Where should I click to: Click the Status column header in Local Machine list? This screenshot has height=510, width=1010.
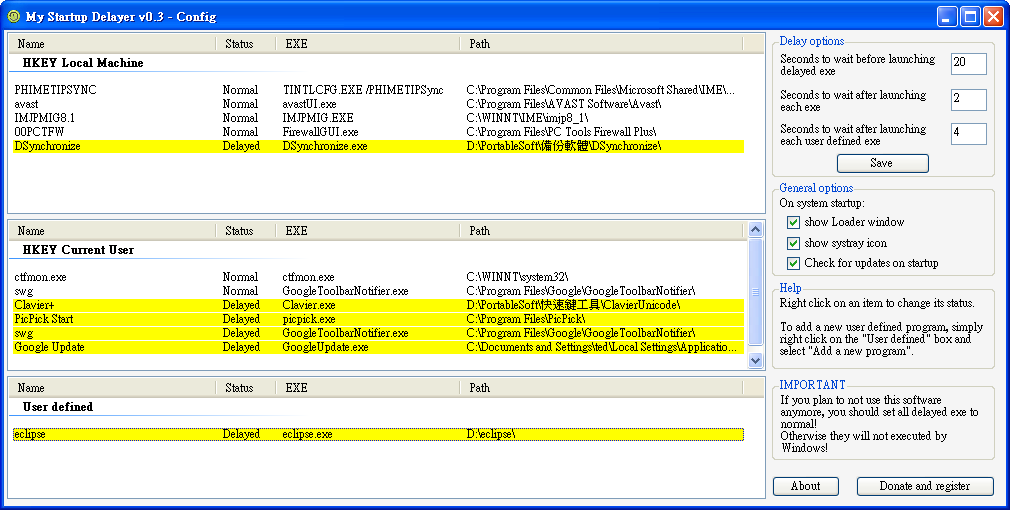(245, 44)
